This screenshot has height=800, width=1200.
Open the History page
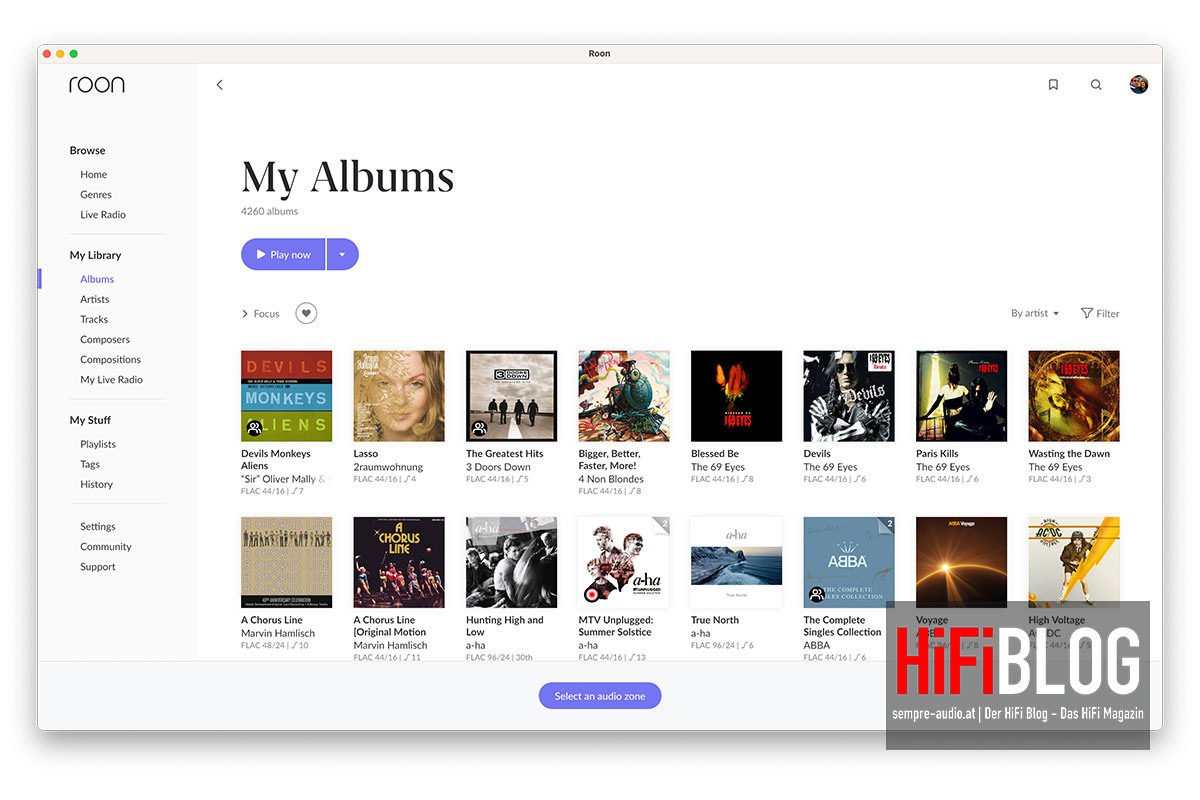click(96, 483)
